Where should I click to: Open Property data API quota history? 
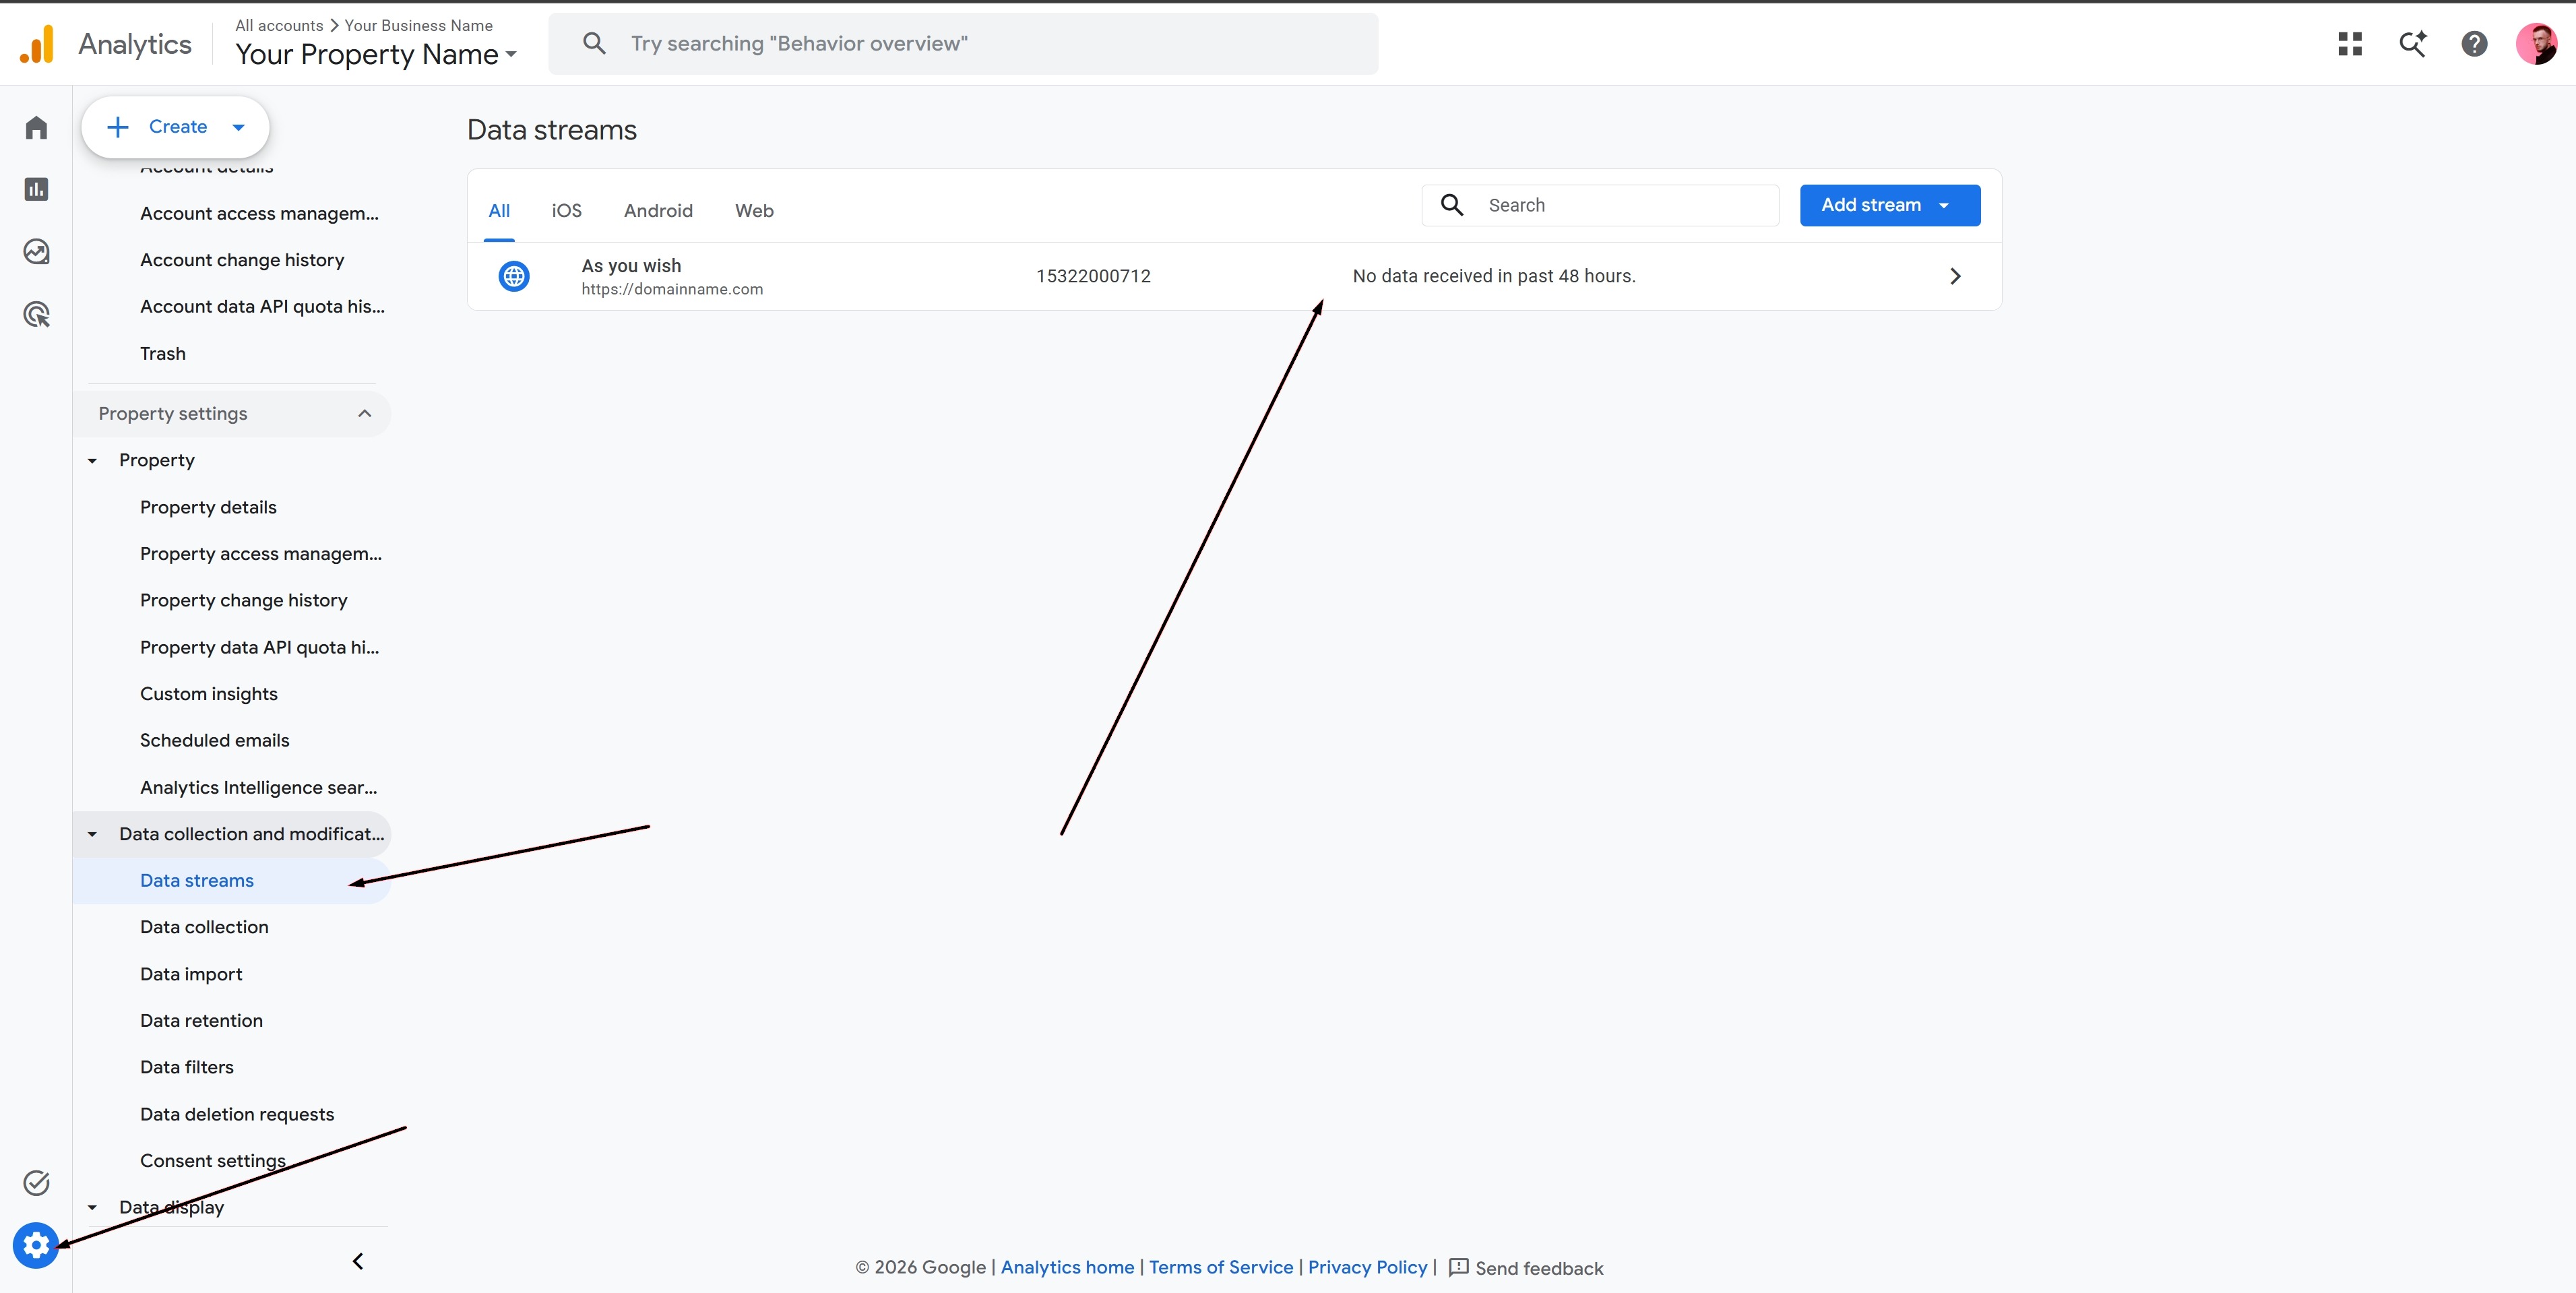259,647
